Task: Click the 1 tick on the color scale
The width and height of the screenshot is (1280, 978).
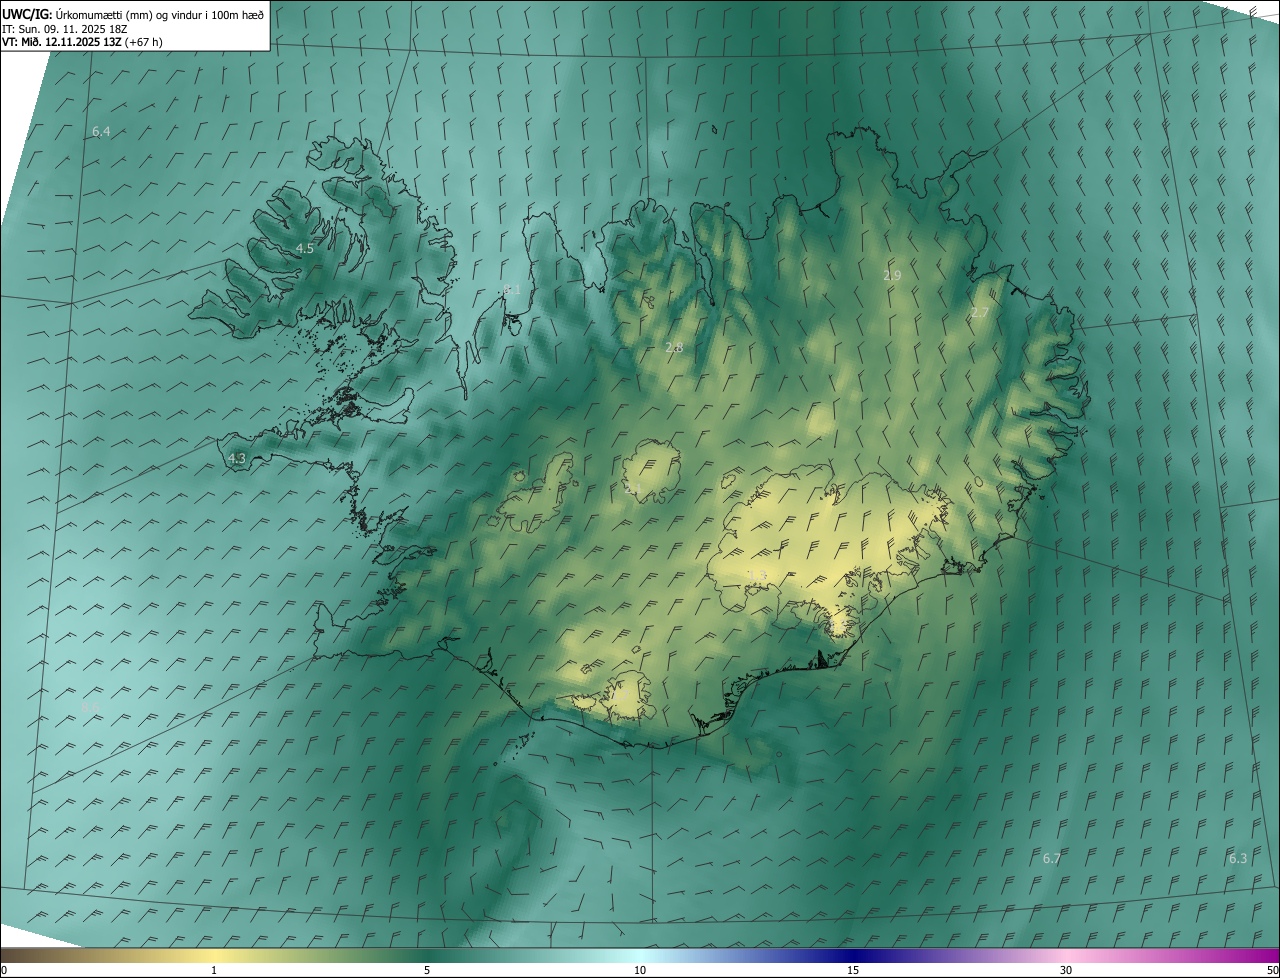Action: (x=214, y=970)
